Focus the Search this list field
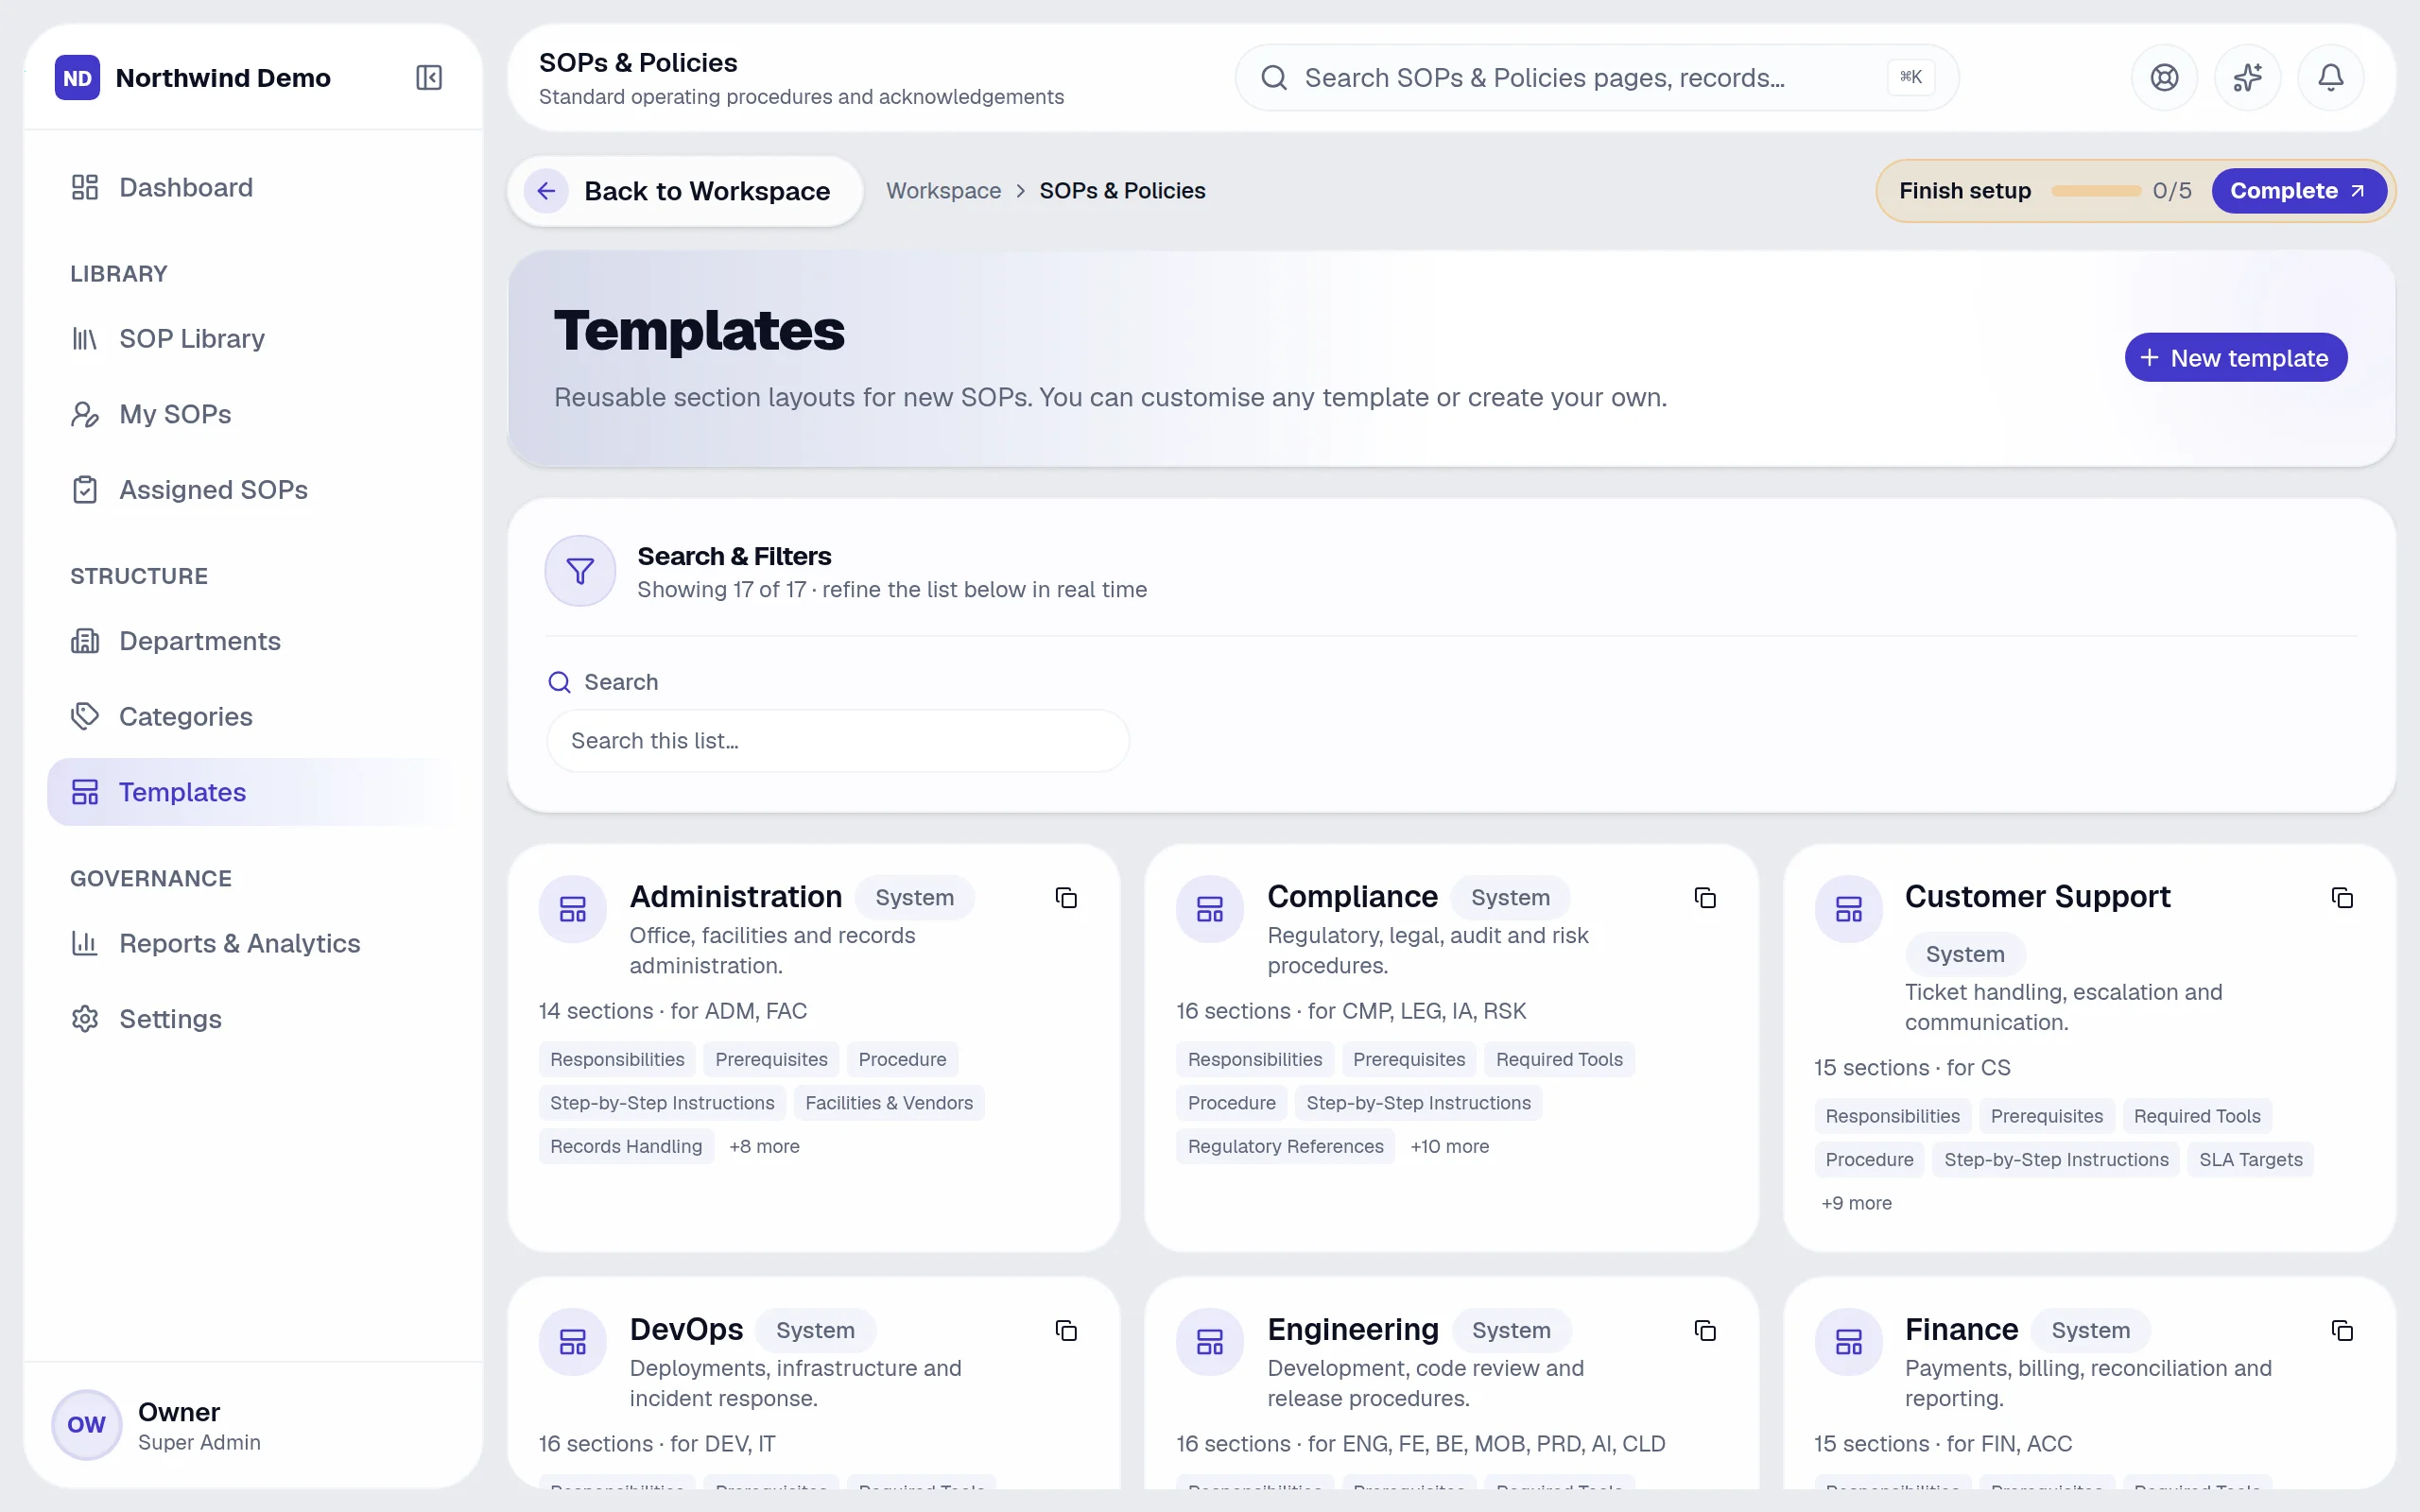 pos(838,741)
